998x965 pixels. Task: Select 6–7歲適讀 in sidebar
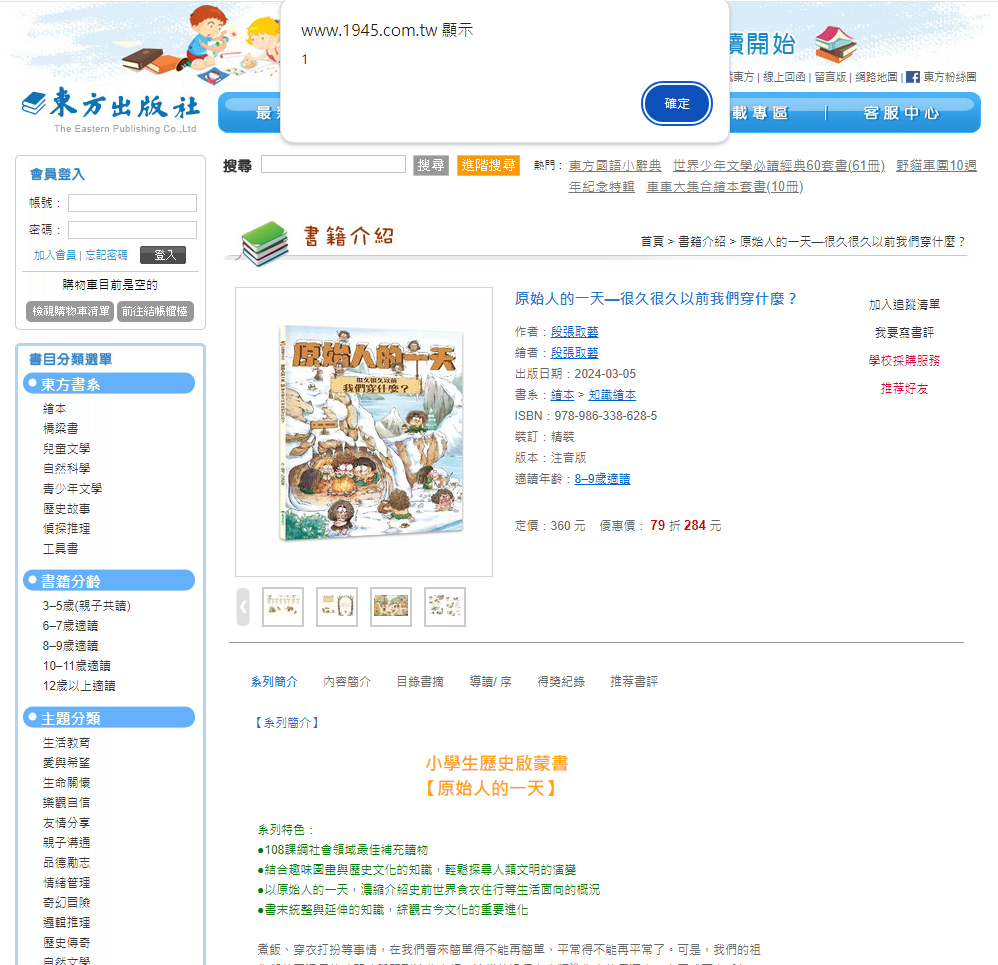(70, 626)
